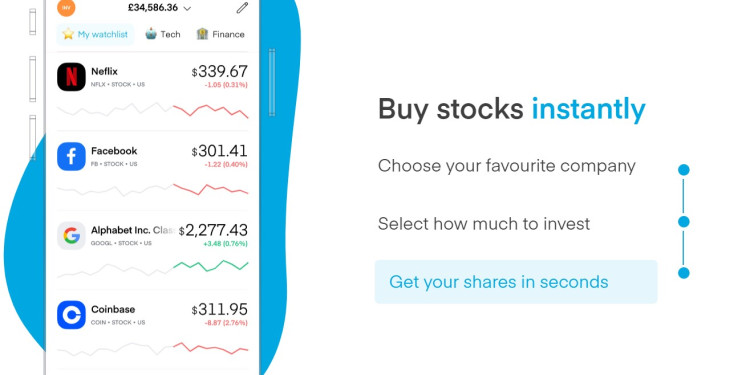Click the first timeline step dot

(x=684, y=170)
